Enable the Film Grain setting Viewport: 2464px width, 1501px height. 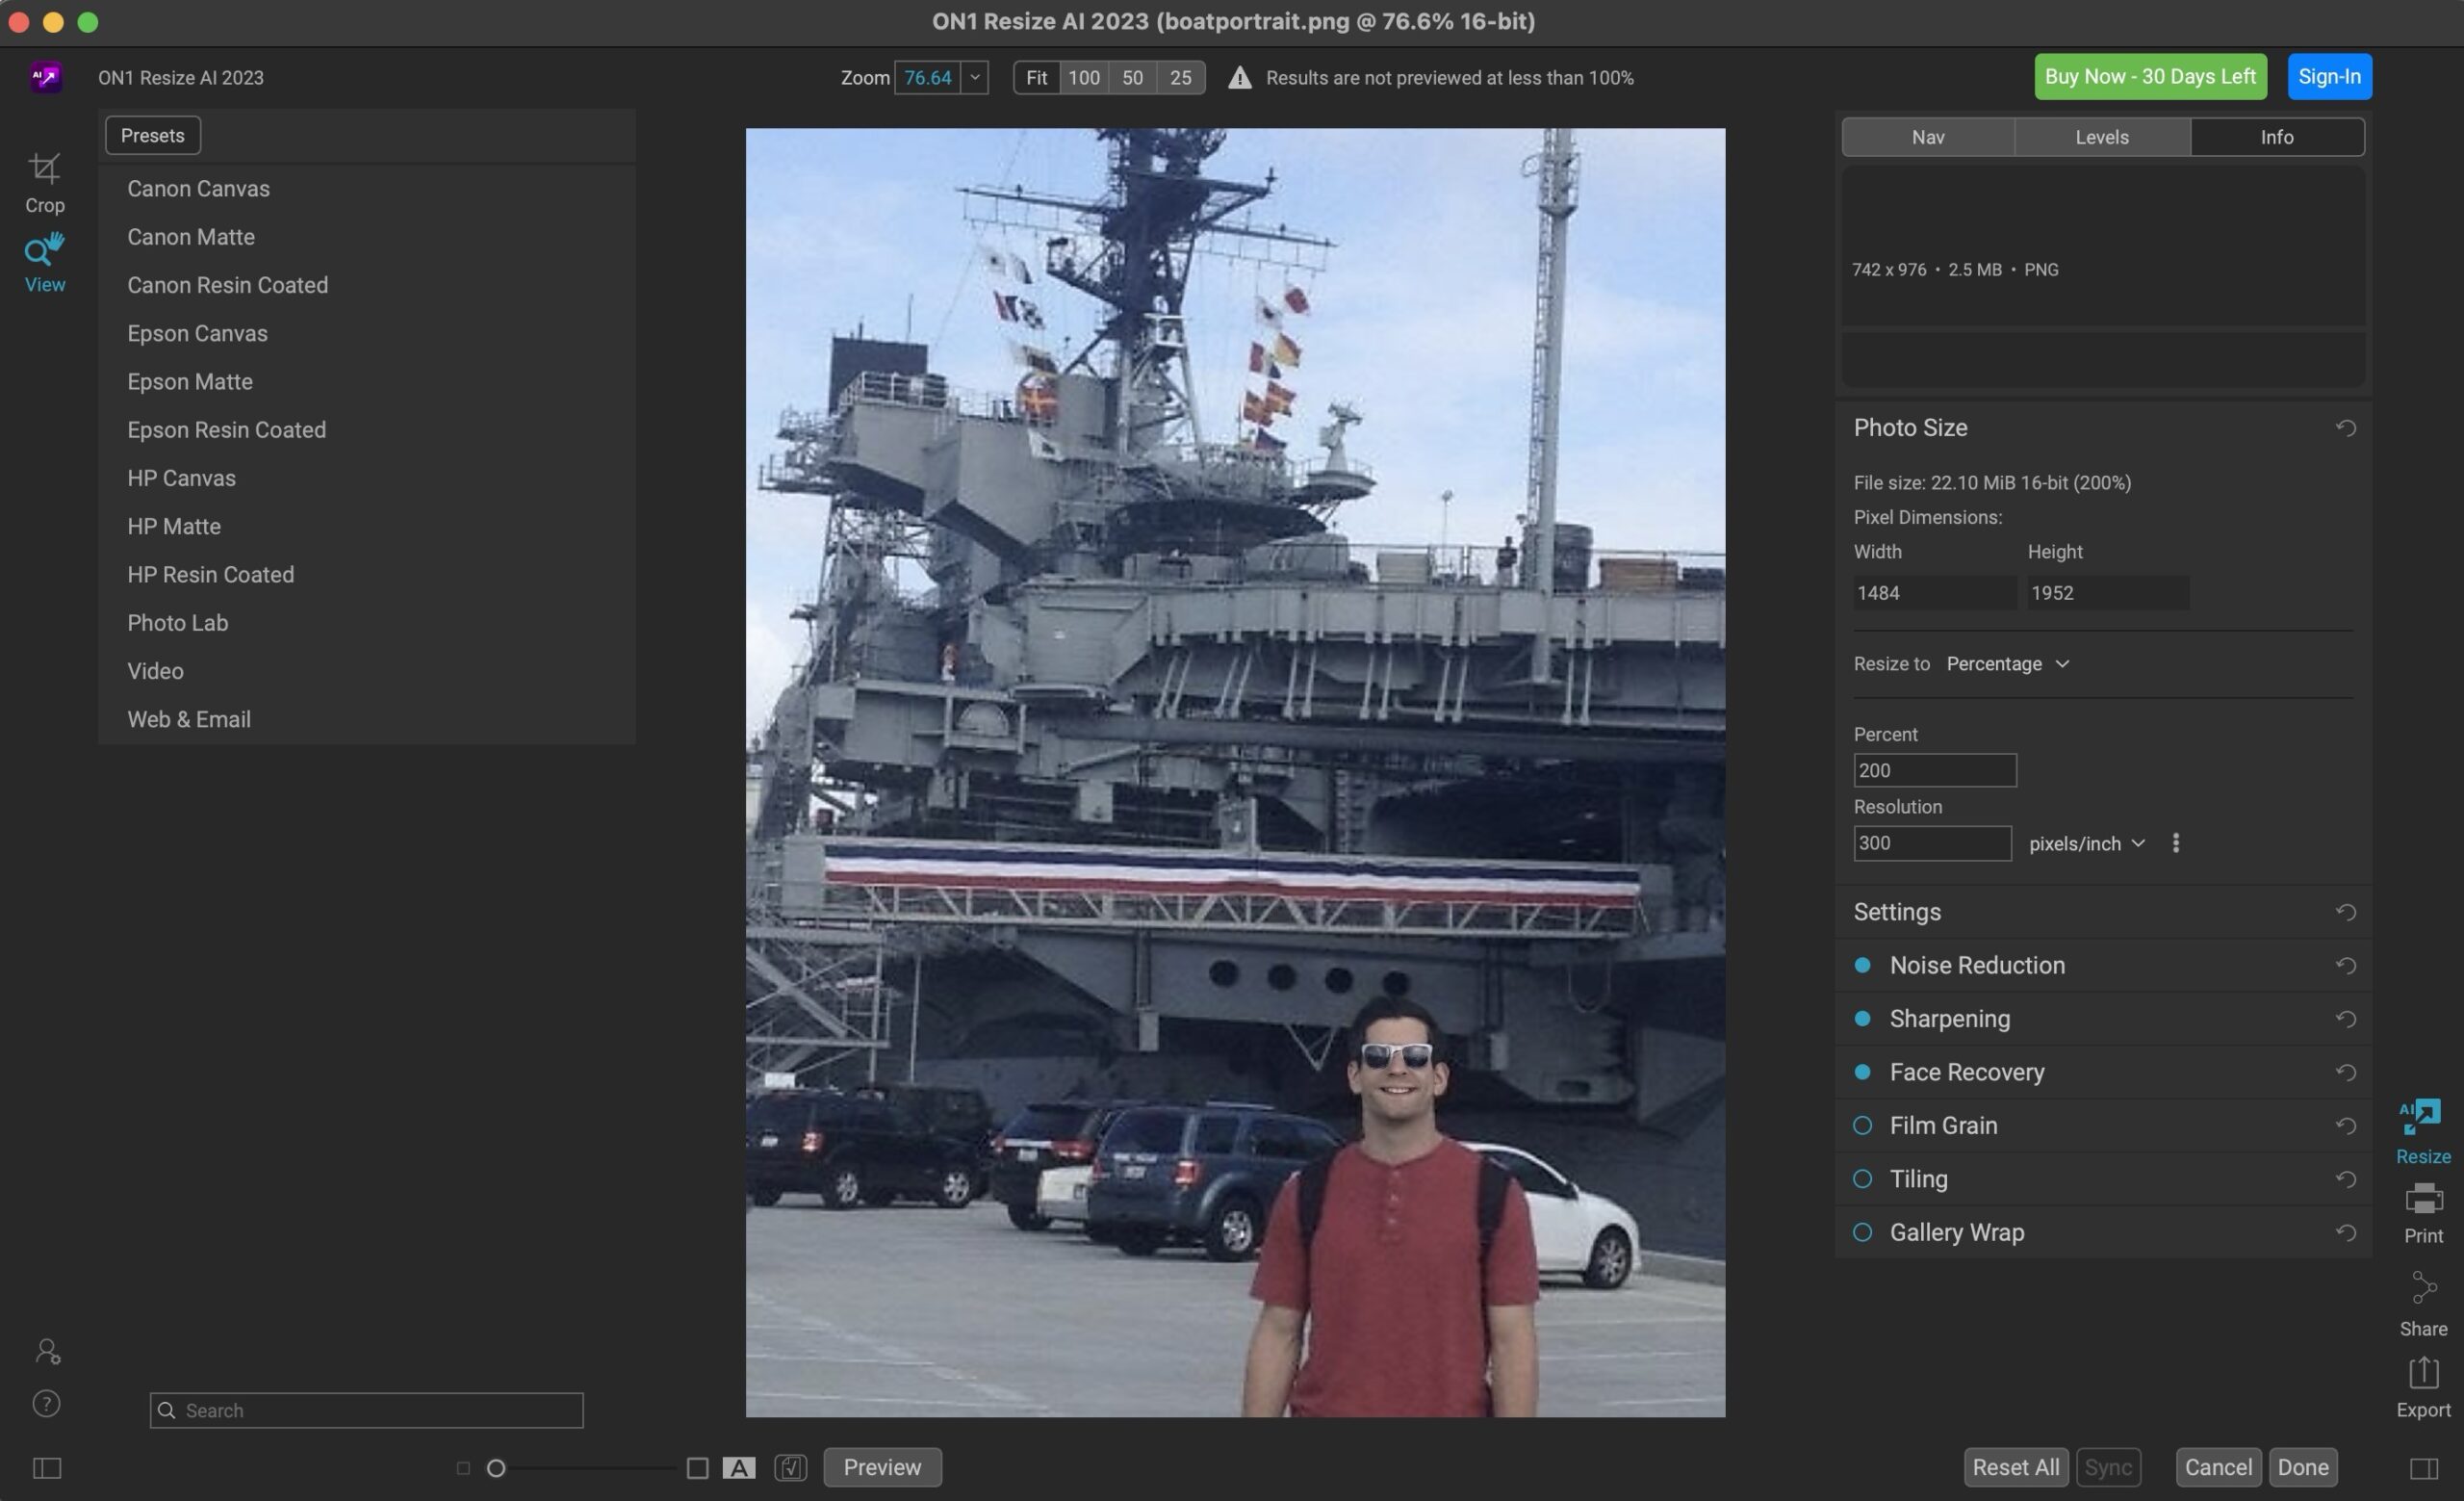click(x=1862, y=1125)
